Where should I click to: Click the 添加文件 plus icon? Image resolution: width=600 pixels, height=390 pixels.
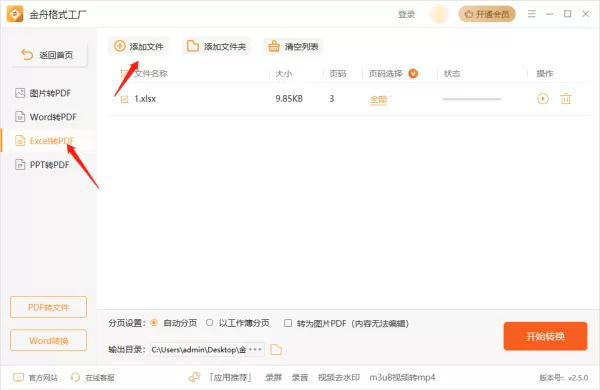(120, 46)
